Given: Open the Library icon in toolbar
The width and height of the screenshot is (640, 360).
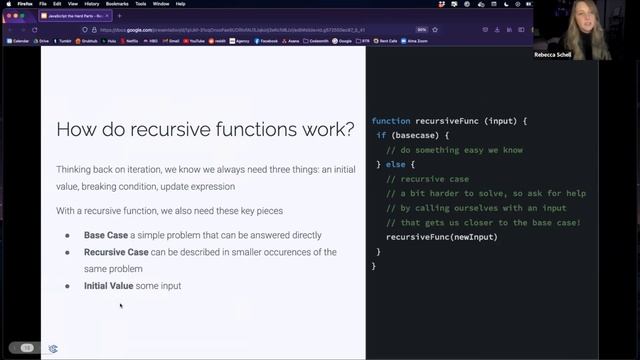Looking at the screenshot, I should click(509, 30).
